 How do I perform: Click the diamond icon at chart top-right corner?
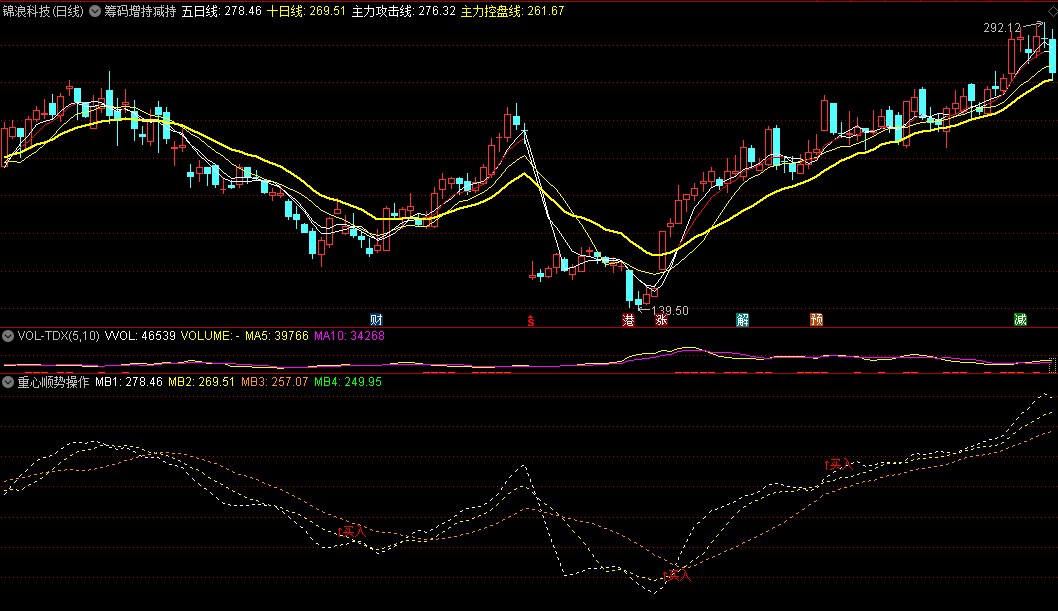tap(1053, 11)
